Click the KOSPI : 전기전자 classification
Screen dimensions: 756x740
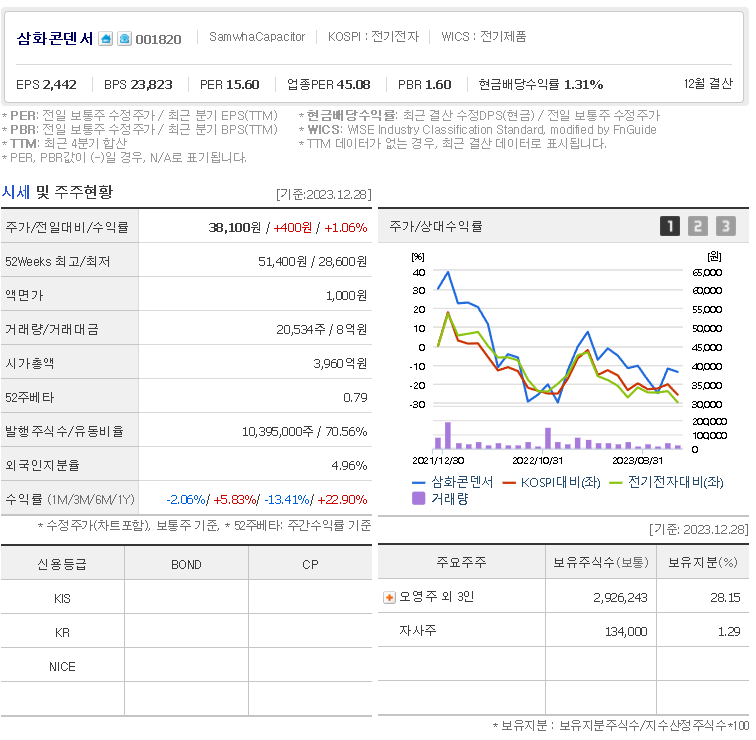coord(373,37)
